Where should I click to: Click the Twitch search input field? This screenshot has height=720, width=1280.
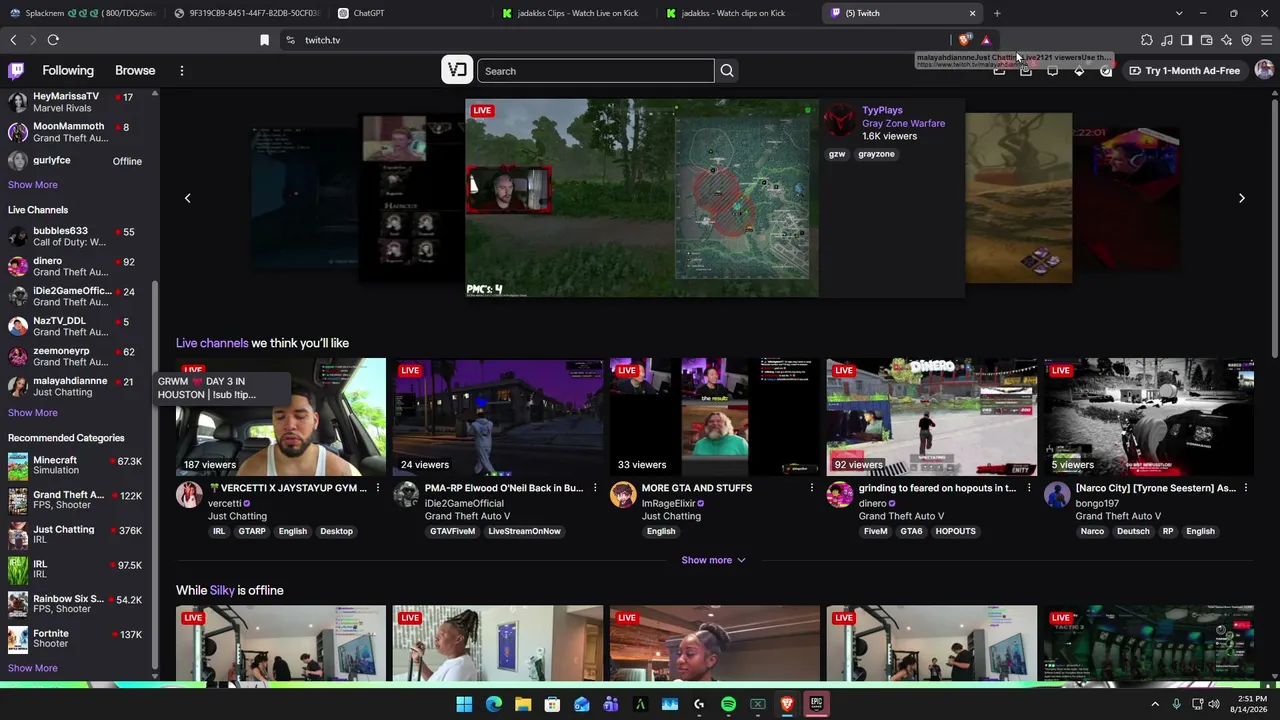596,71
